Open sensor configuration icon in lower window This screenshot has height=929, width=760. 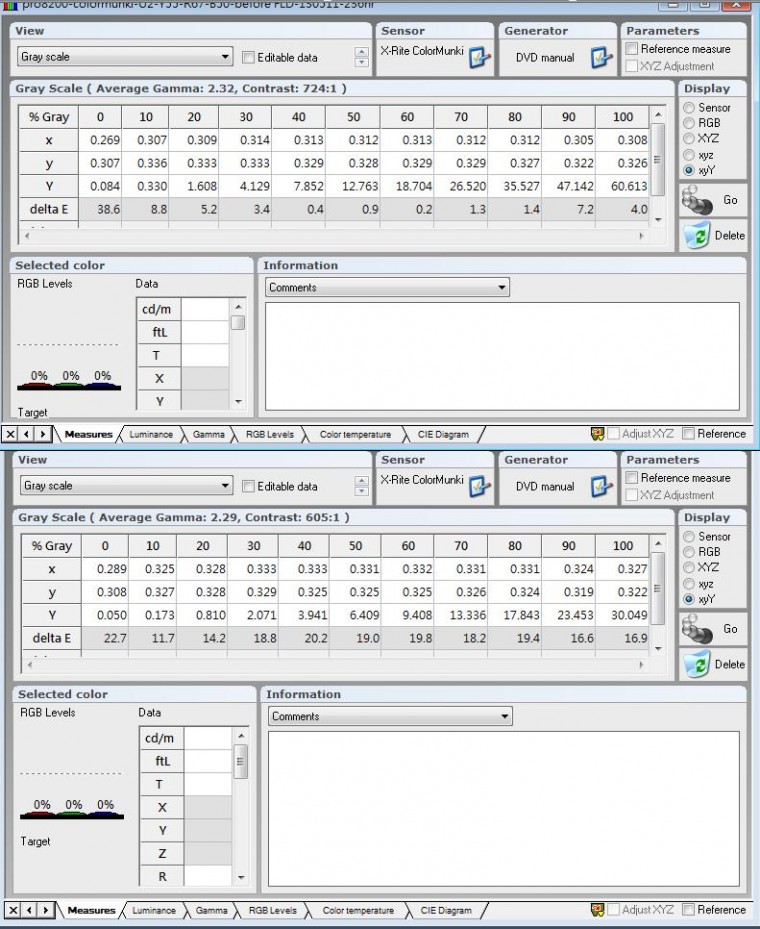point(479,486)
